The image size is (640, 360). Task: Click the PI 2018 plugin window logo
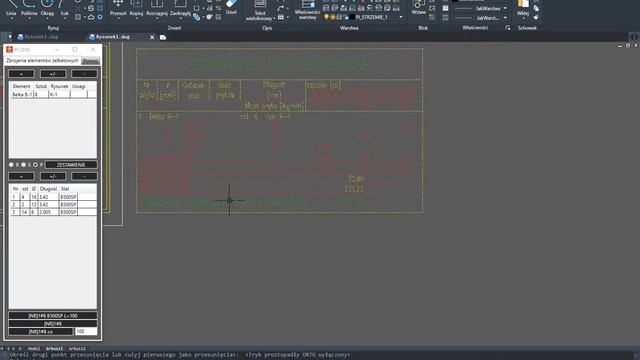click(x=9, y=49)
